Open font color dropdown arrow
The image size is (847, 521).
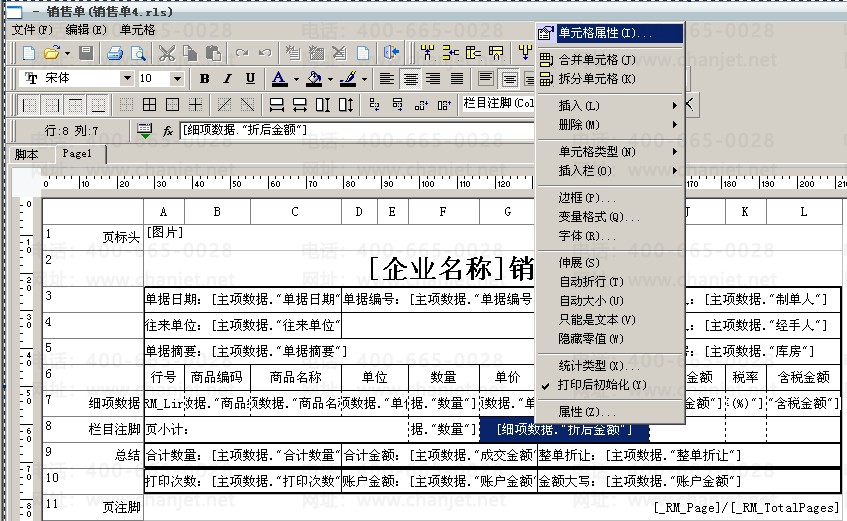[x=295, y=79]
